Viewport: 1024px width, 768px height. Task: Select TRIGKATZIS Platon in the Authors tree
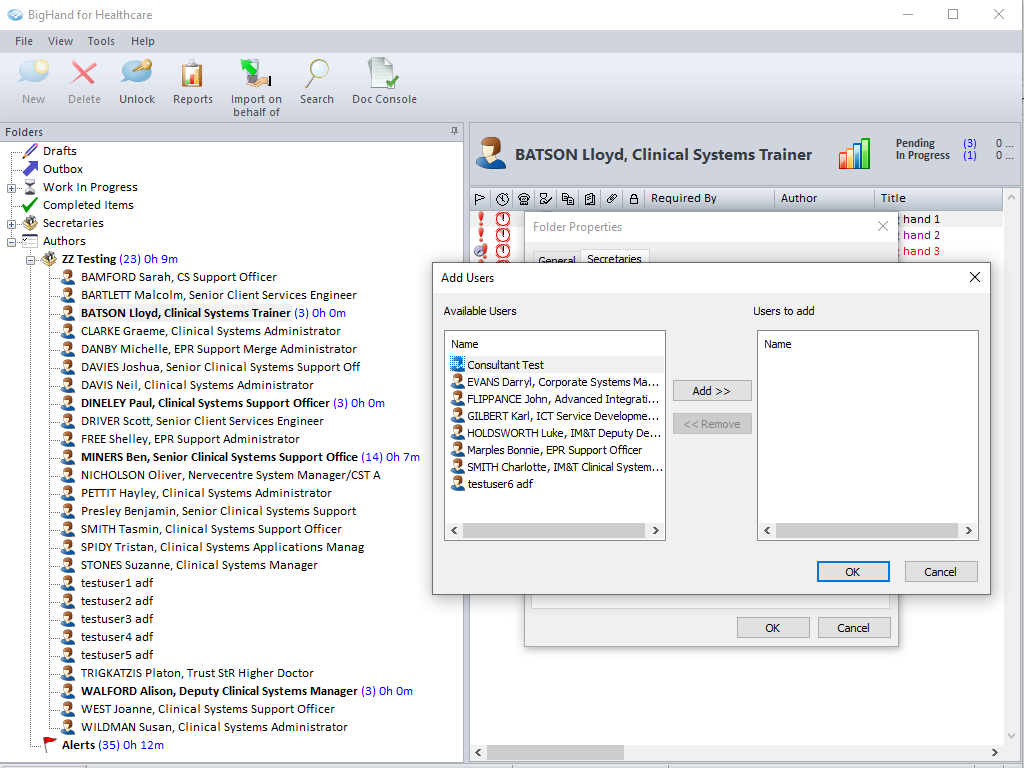(197, 673)
